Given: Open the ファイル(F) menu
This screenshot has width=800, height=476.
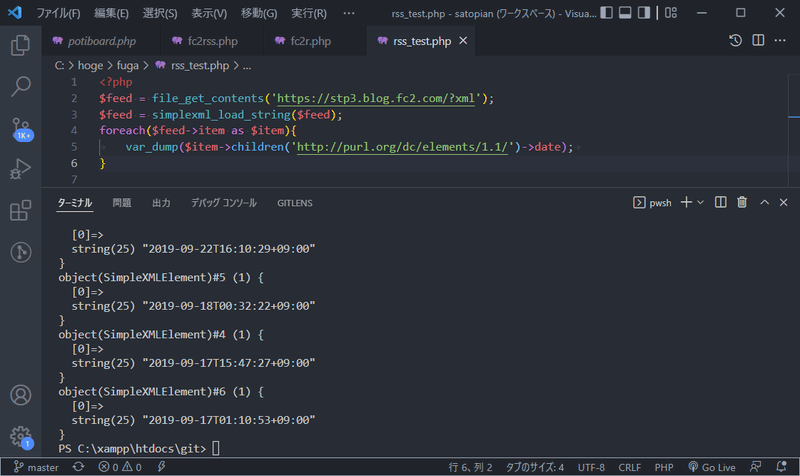Looking at the screenshot, I should click(58, 13).
